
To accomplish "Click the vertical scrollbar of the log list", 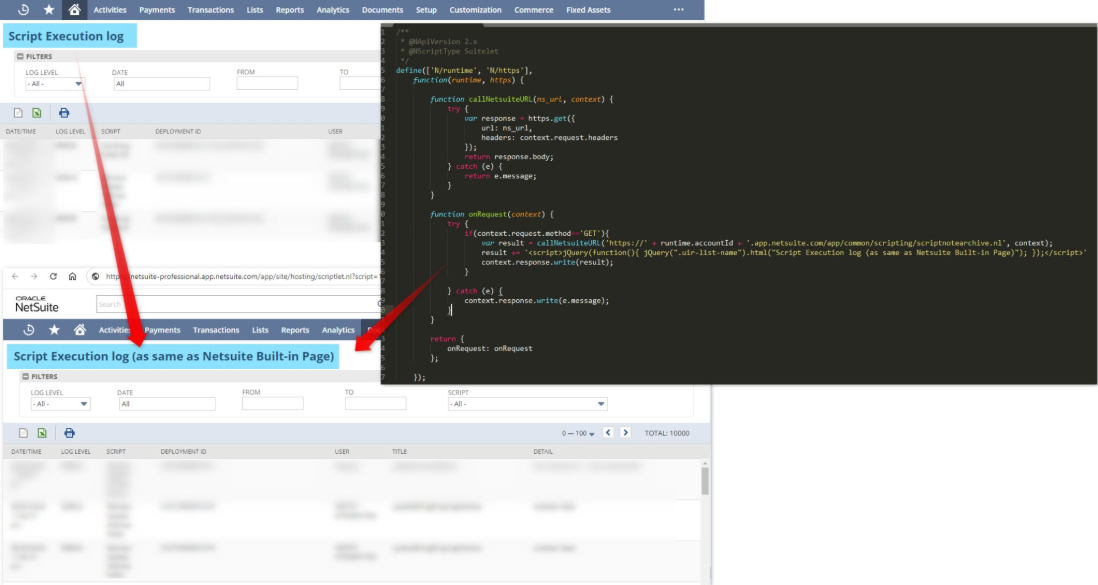I will tap(704, 482).
